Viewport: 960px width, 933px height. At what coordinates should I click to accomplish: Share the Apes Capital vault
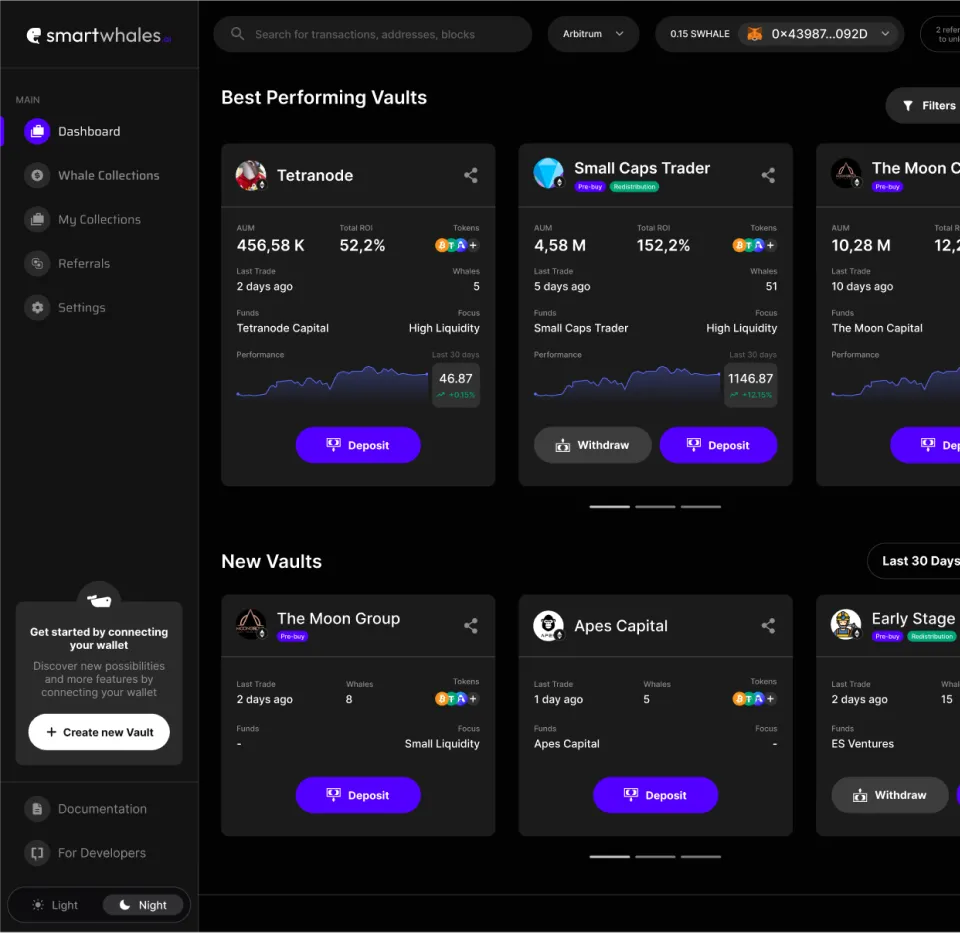point(768,626)
